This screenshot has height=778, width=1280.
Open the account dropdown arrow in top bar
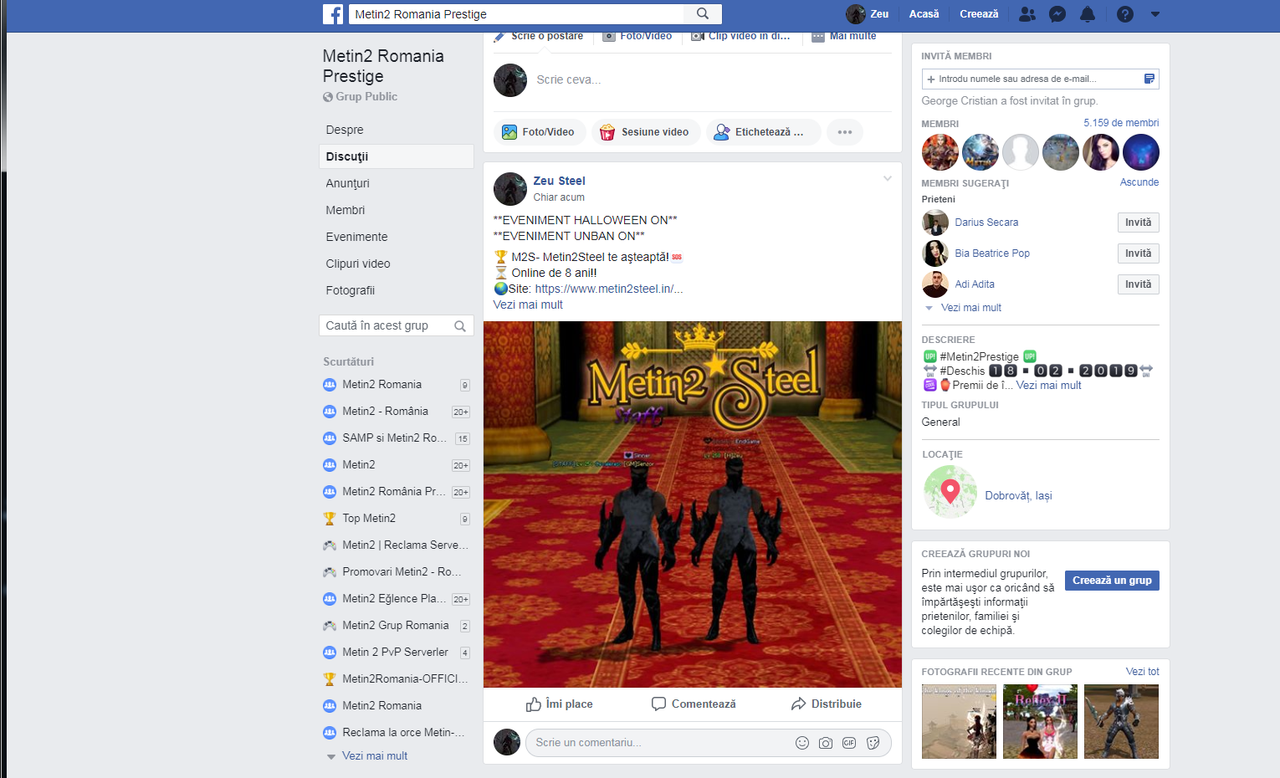[1154, 14]
